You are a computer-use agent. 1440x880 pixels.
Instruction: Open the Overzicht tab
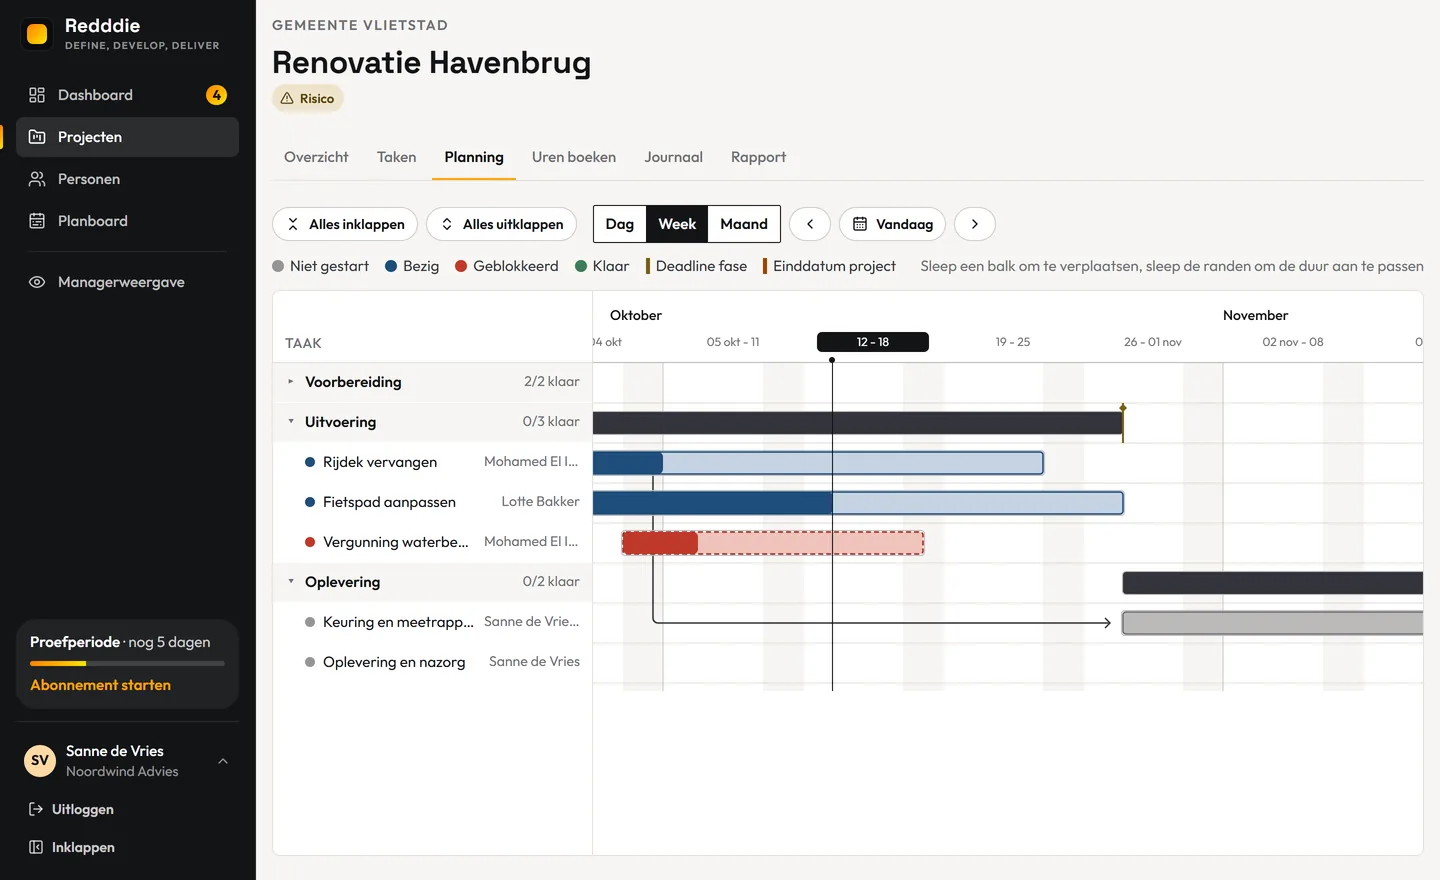tap(316, 157)
